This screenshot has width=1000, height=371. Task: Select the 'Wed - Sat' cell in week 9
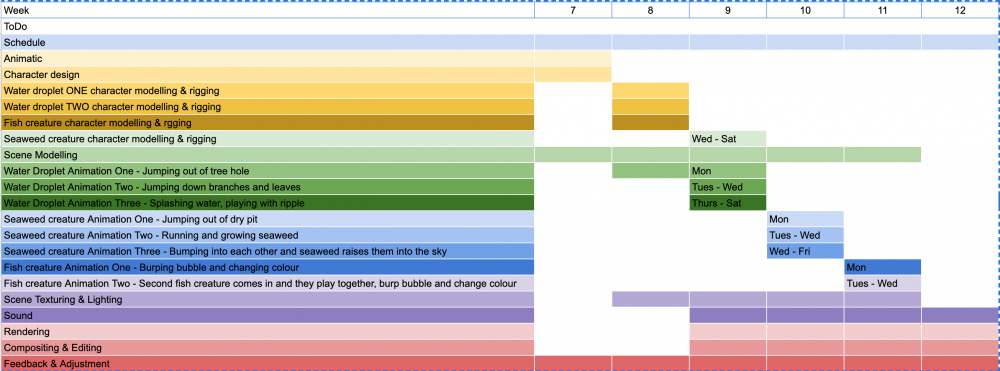[728, 138]
